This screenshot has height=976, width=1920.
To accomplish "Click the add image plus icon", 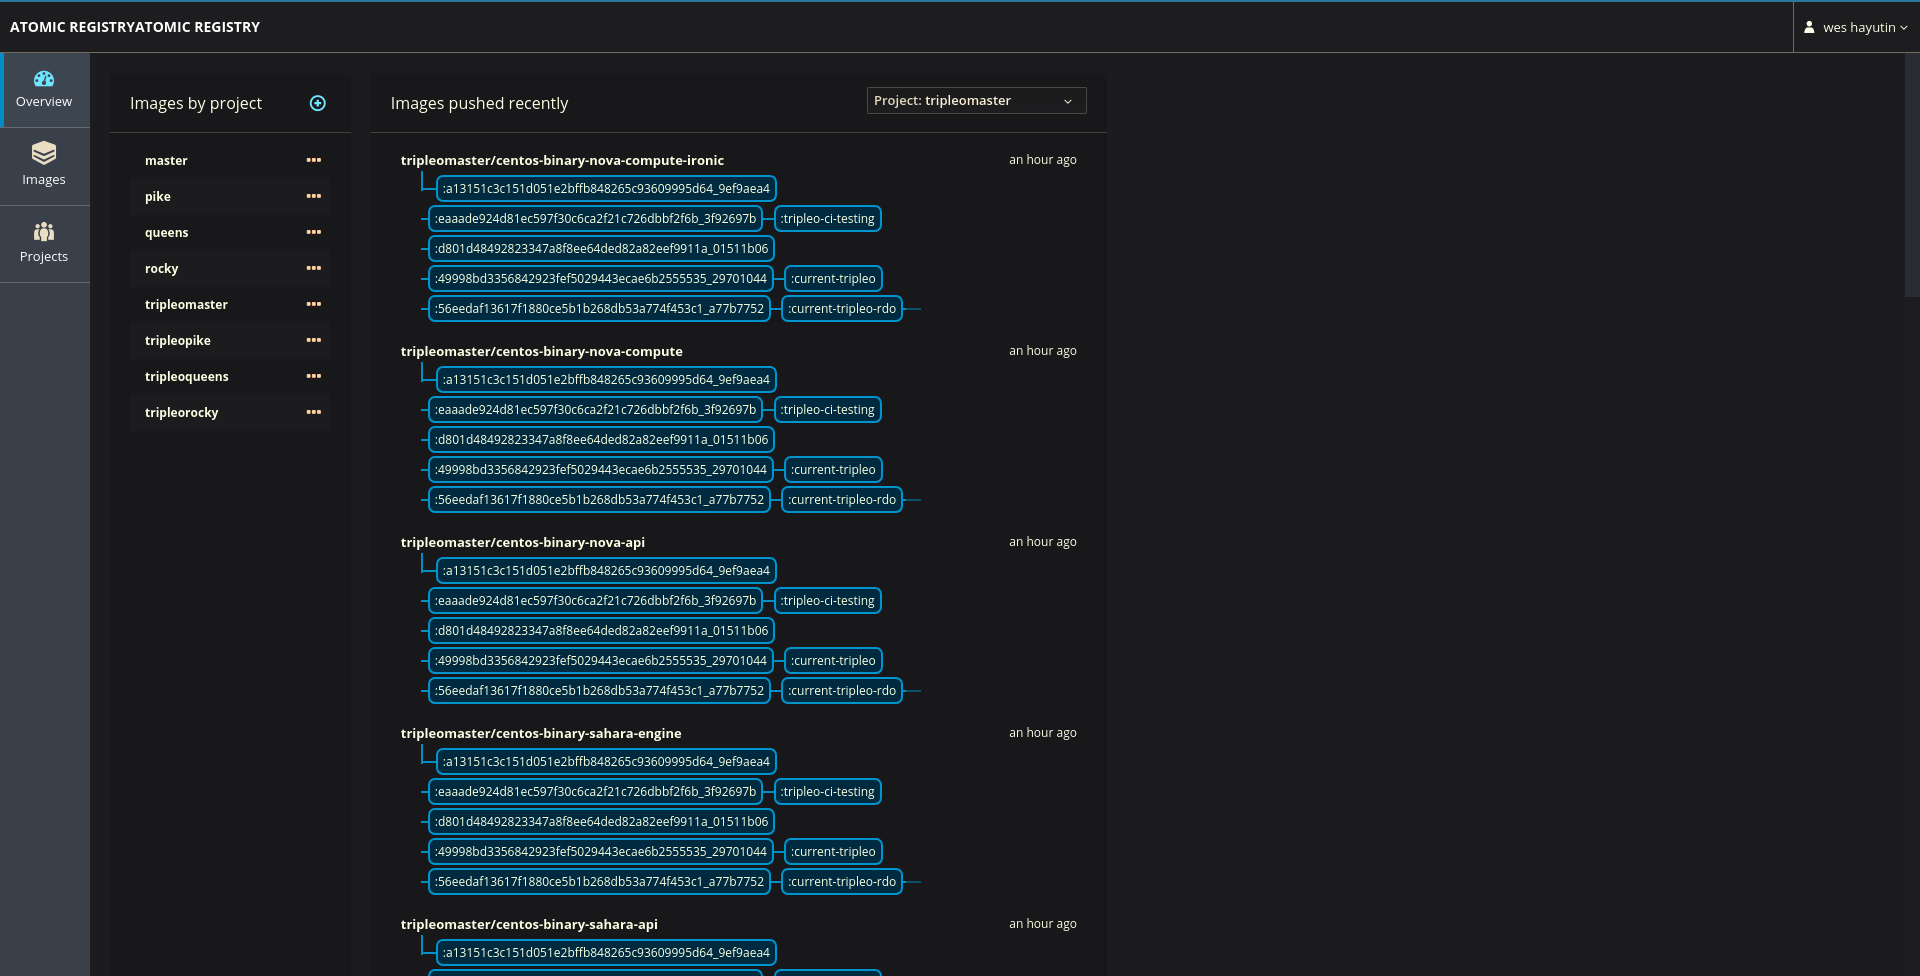I will [x=318, y=103].
